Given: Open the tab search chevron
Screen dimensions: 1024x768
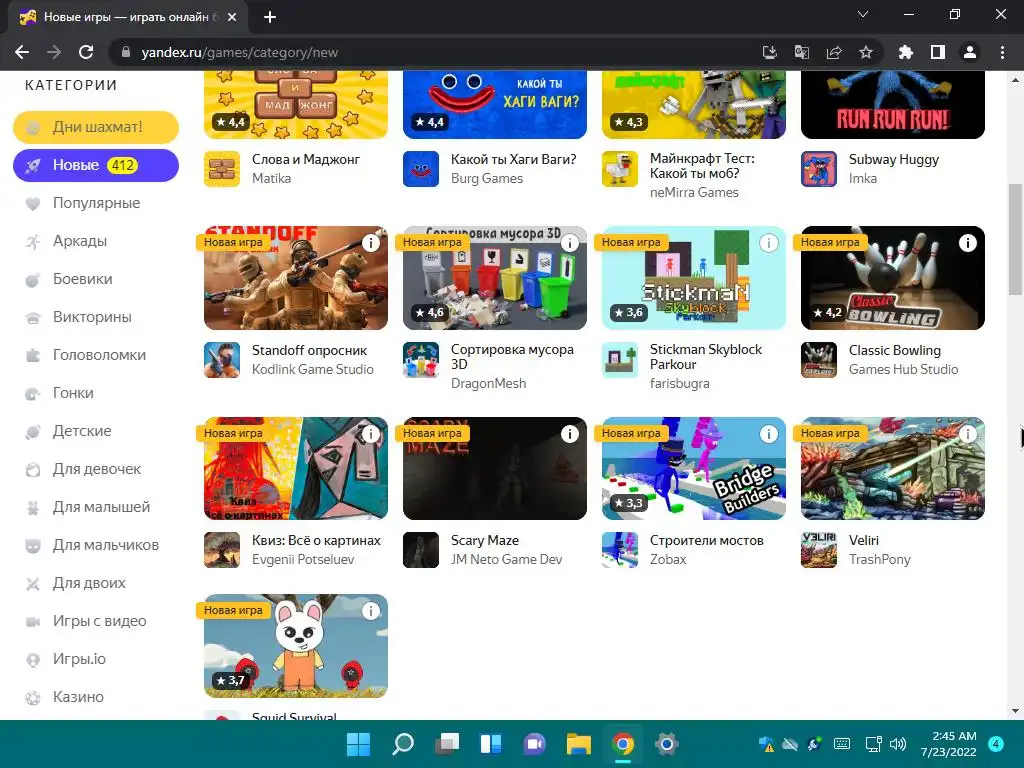Looking at the screenshot, I should point(863,14).
